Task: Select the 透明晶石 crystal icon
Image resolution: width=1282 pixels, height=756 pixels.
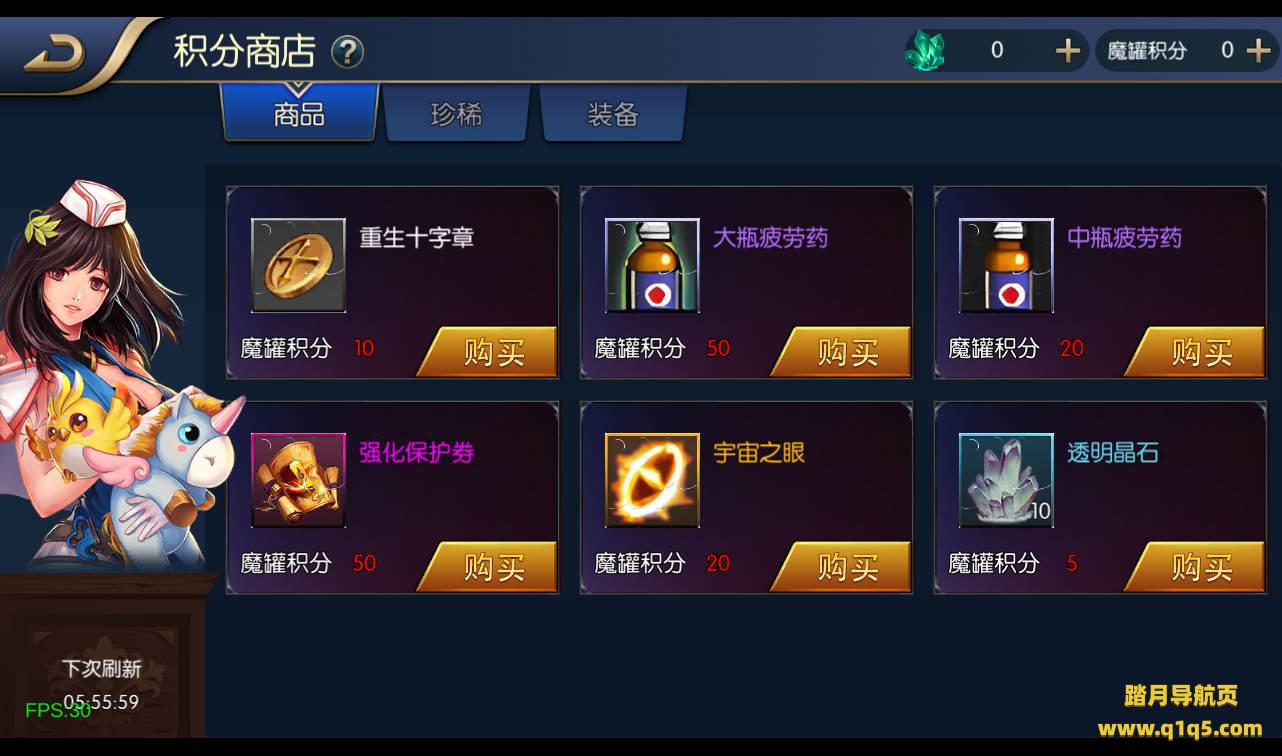Action: coord(1006,480)
